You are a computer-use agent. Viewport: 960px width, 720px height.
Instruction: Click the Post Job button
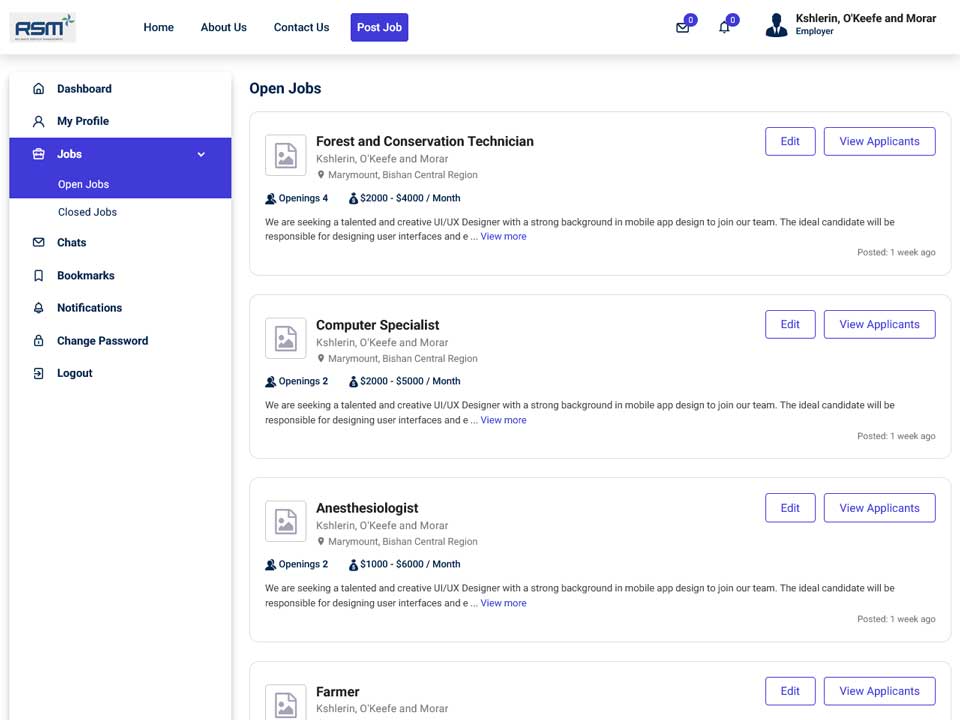click(379, 28)
